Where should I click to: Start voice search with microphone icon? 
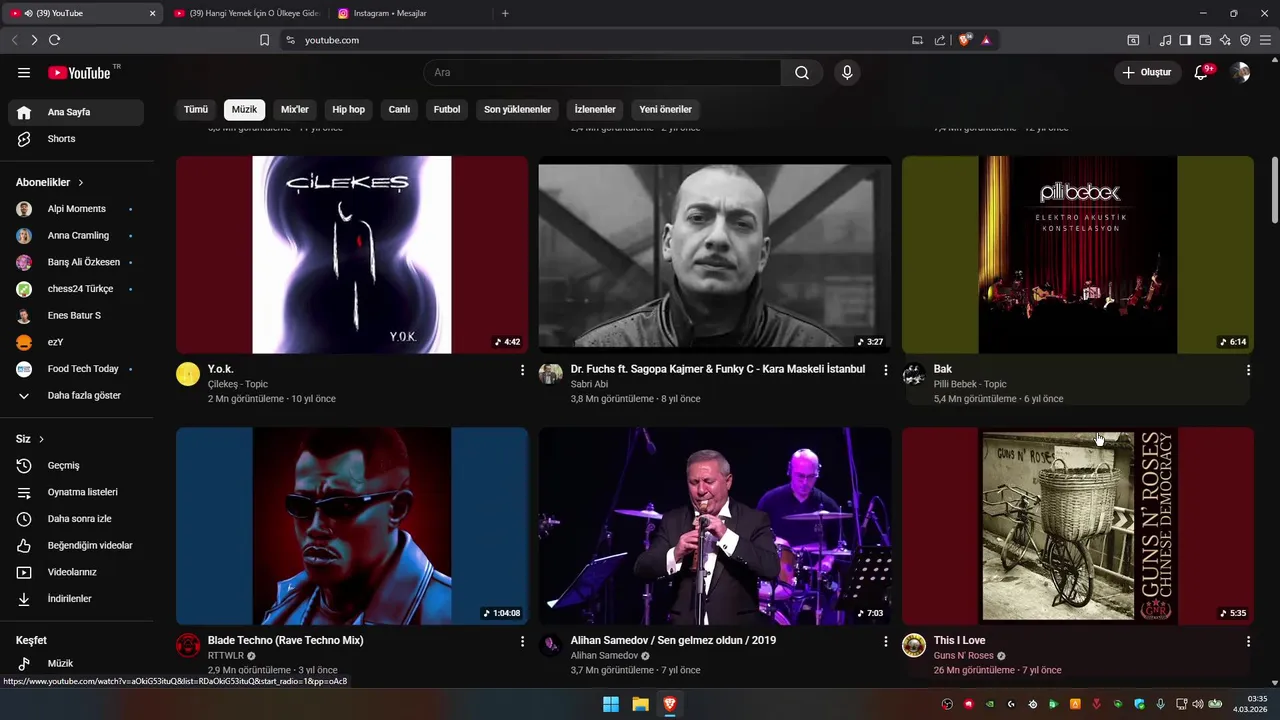click(847, 73)
